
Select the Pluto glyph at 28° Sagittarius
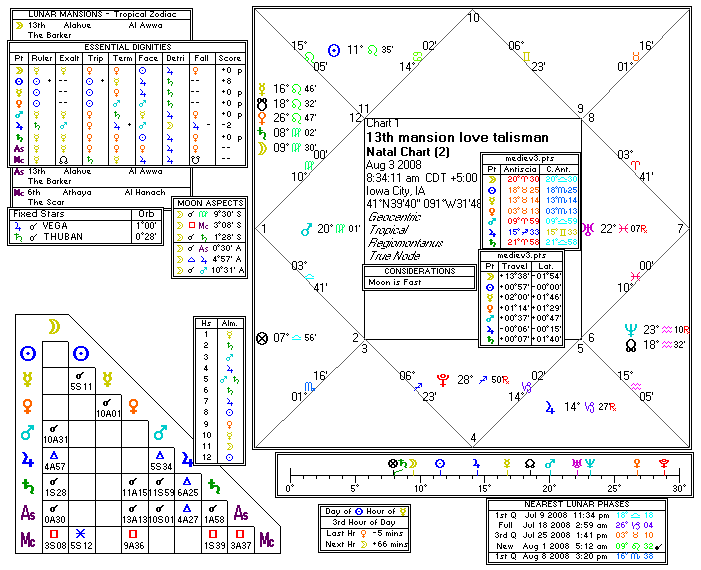coord(441,380)
